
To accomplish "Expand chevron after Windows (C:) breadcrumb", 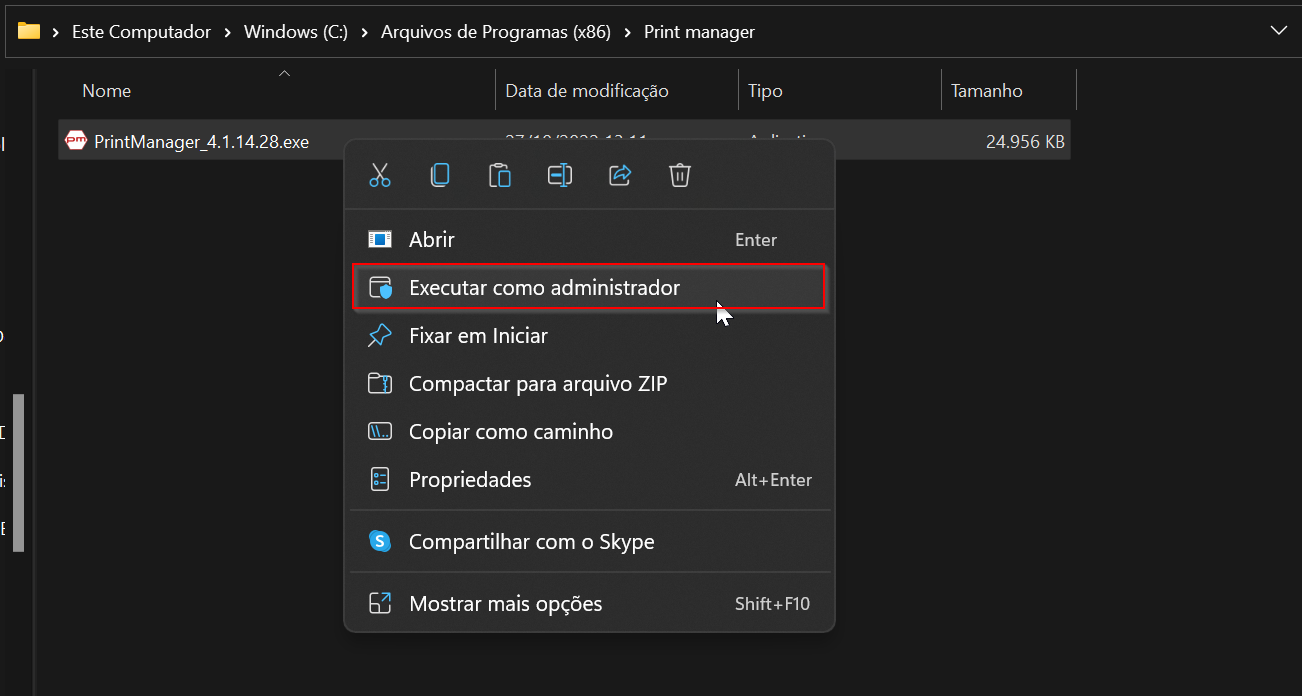I will (364, 32).
